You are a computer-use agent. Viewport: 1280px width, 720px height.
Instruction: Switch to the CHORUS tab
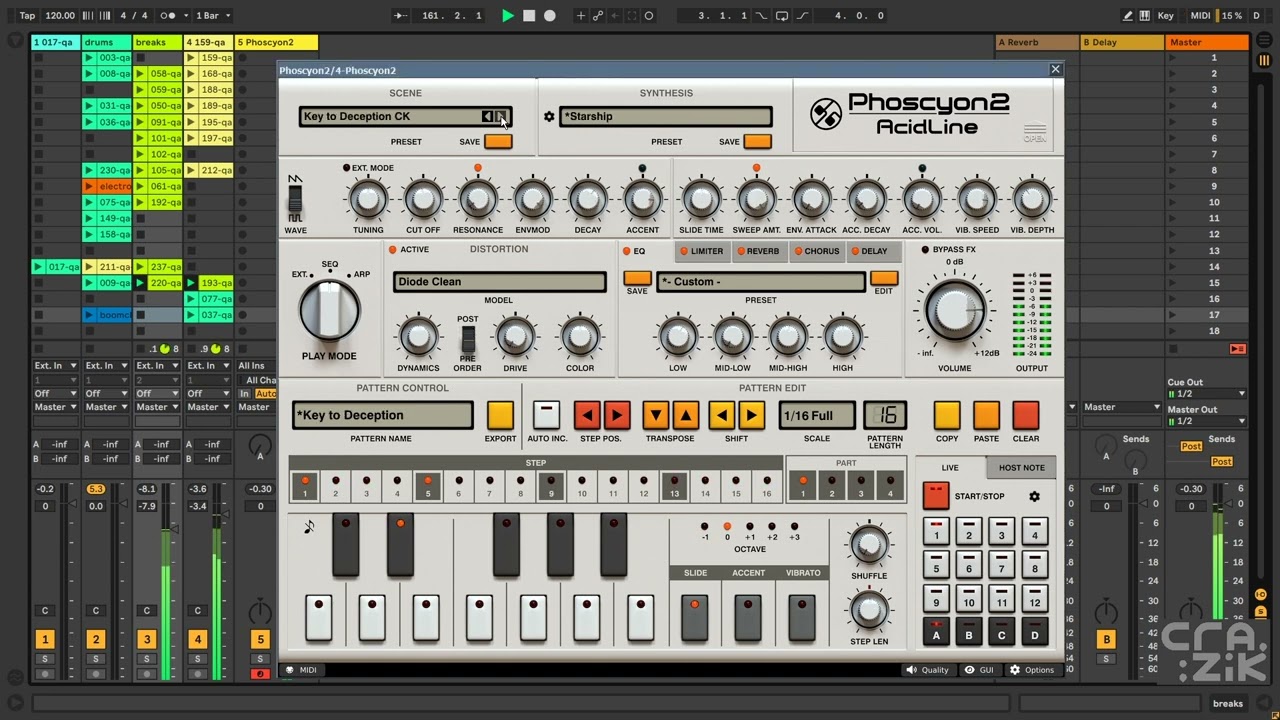pyautogui.click(x=817, y=252)
